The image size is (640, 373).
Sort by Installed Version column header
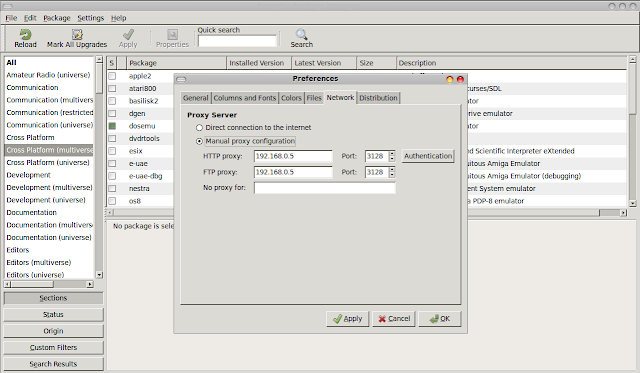click(259, 63)
